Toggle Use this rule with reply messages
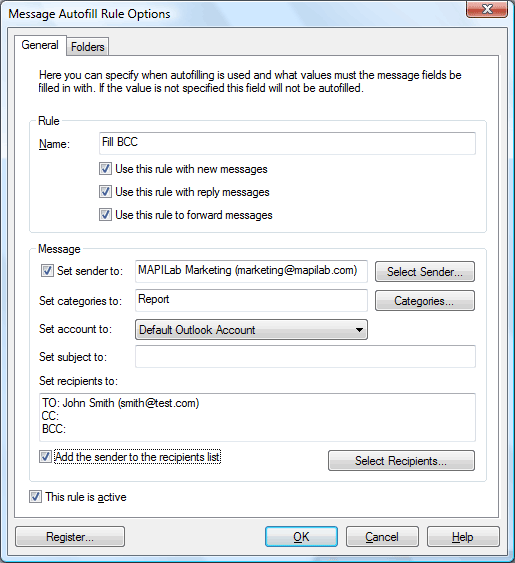515x563 pixels. [105, 192]
